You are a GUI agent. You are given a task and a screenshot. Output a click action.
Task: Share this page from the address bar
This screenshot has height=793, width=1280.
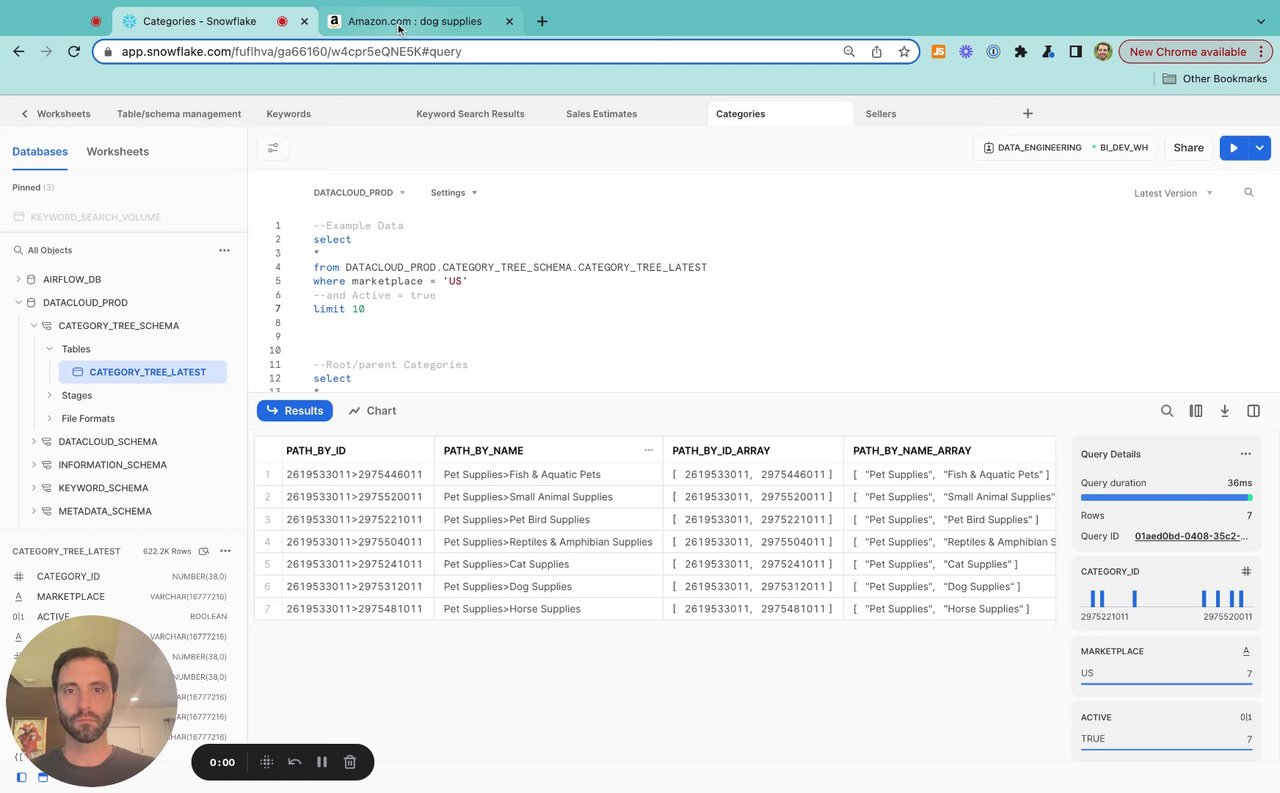click(877, 51)
